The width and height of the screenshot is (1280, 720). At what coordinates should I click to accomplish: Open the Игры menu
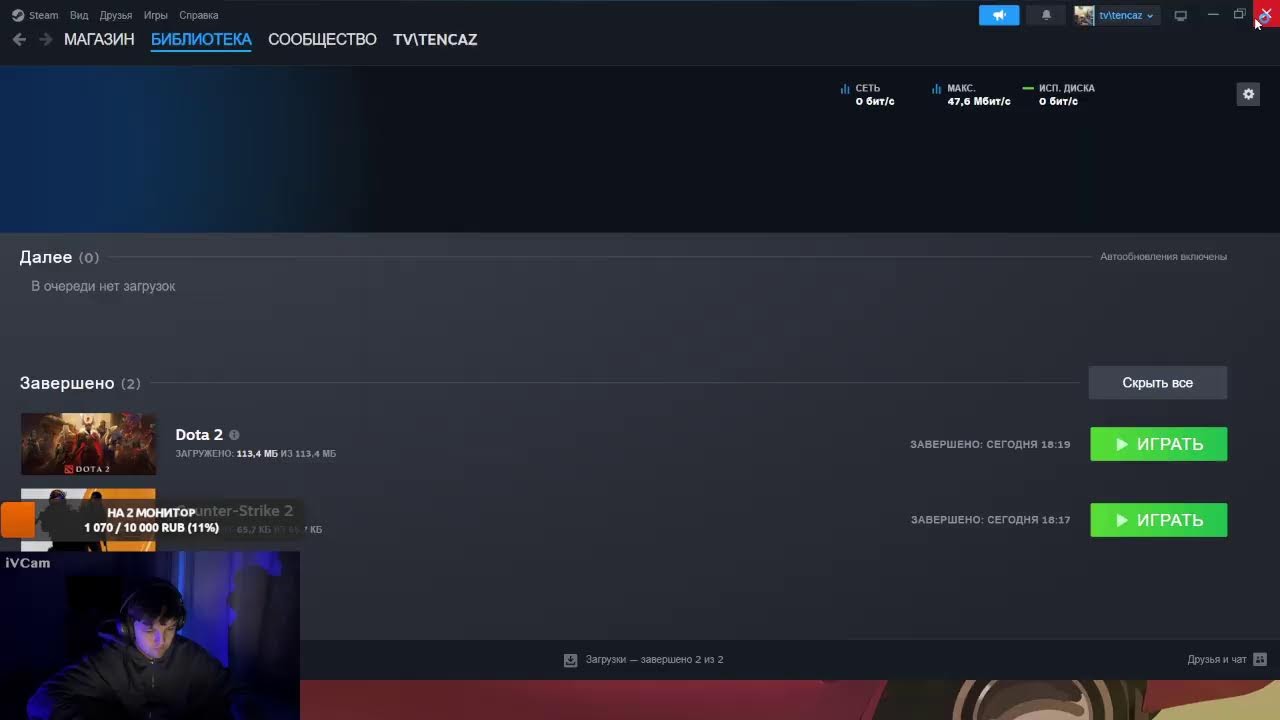point(155,15)
